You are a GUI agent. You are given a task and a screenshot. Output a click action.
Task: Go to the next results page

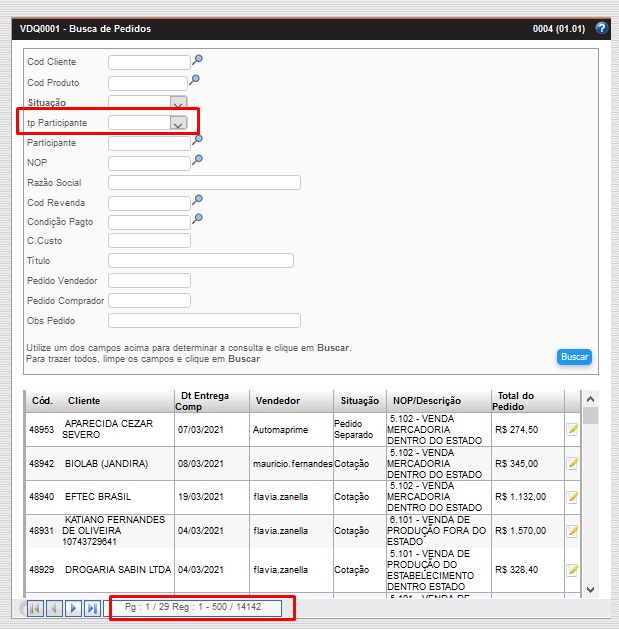pos(73,608)
